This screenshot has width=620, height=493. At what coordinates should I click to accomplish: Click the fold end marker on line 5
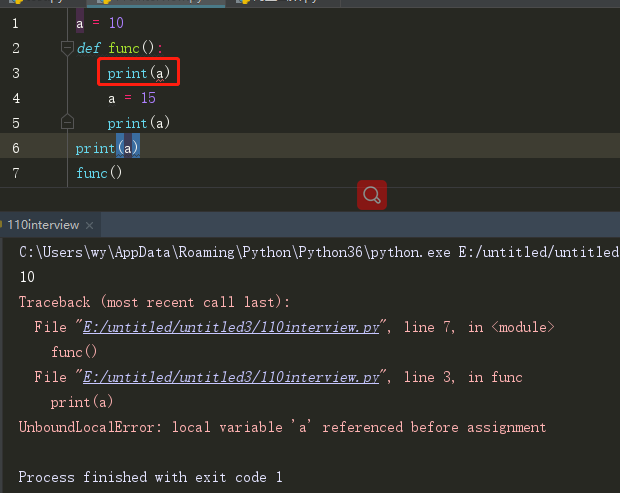(67, 122)
